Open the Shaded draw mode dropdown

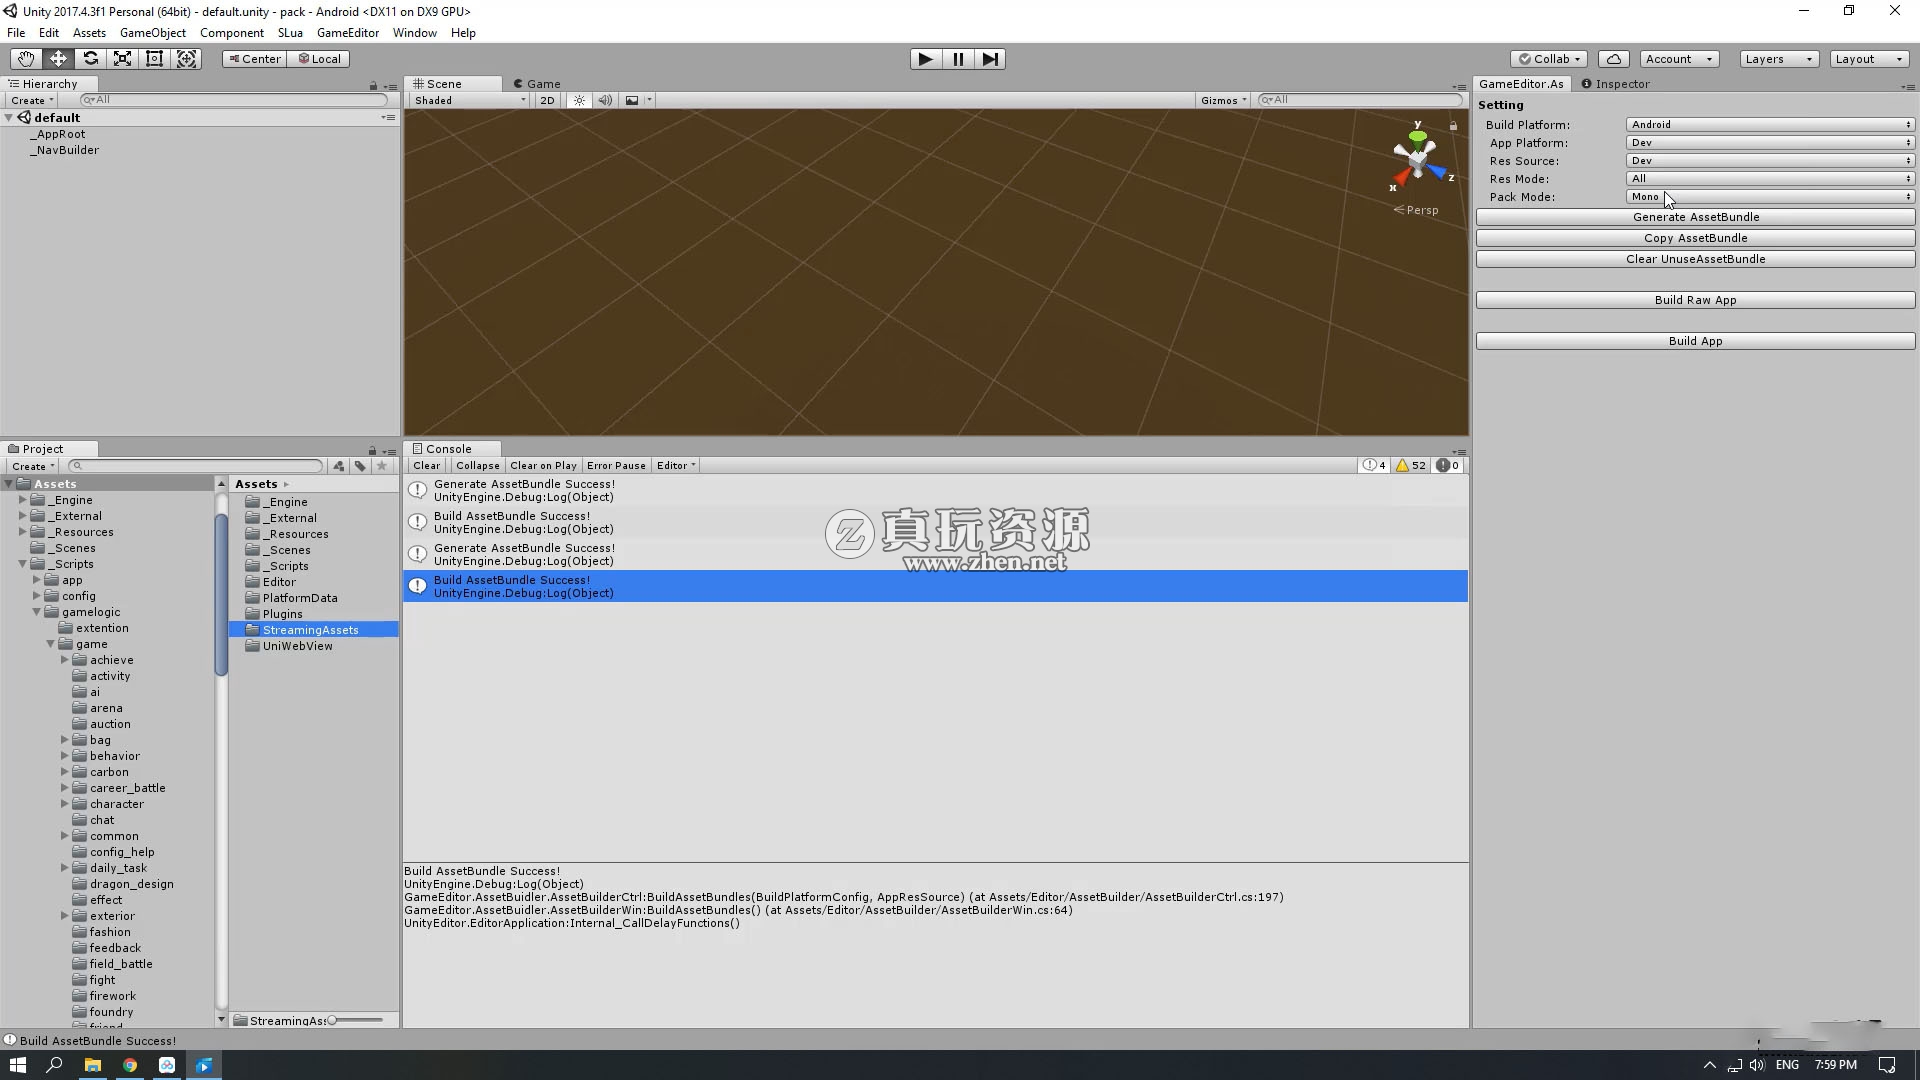[469, 100]
